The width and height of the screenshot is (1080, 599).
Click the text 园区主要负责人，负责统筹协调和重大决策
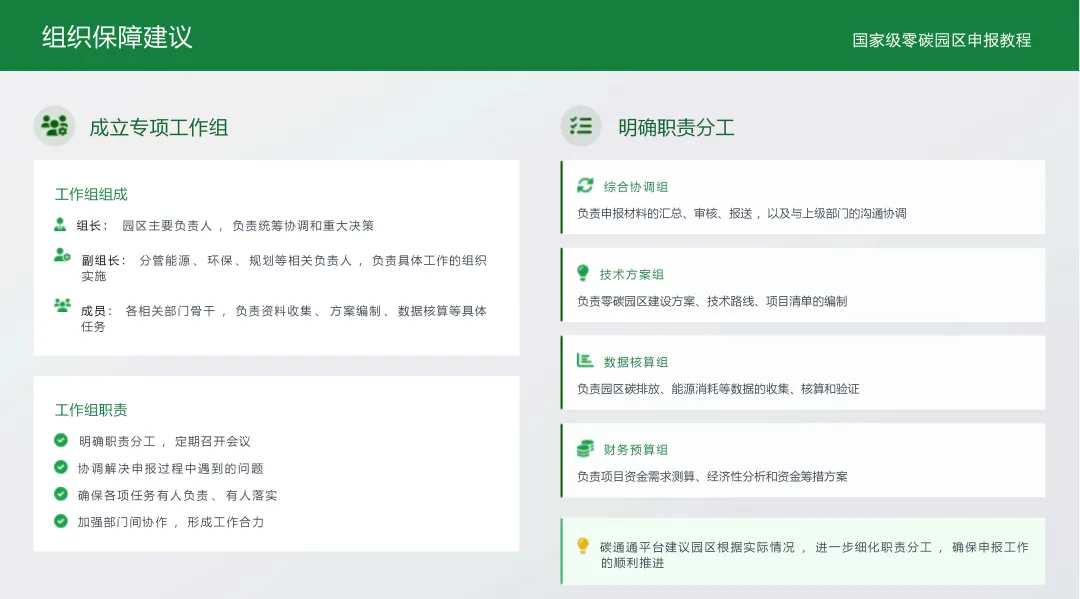coord(248,226)
